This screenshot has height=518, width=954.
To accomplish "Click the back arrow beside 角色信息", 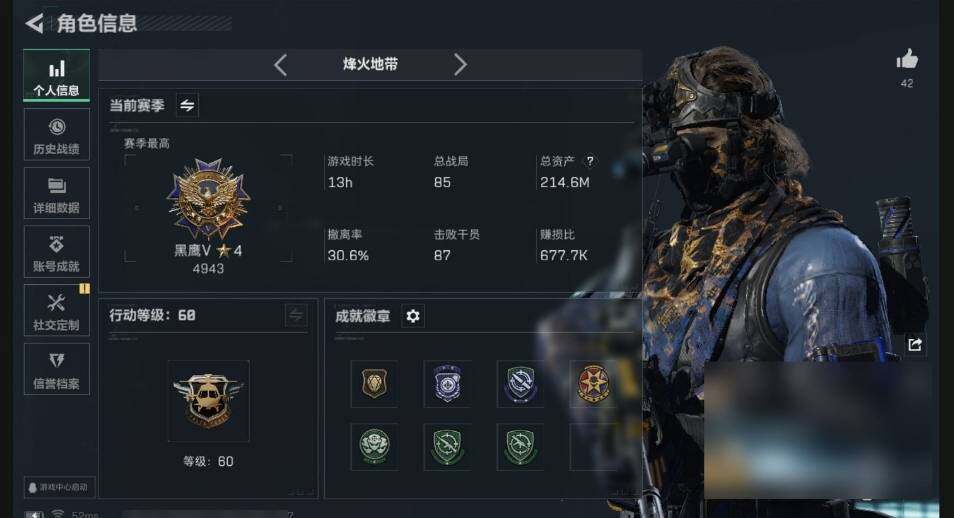I will tap(35, 24).
